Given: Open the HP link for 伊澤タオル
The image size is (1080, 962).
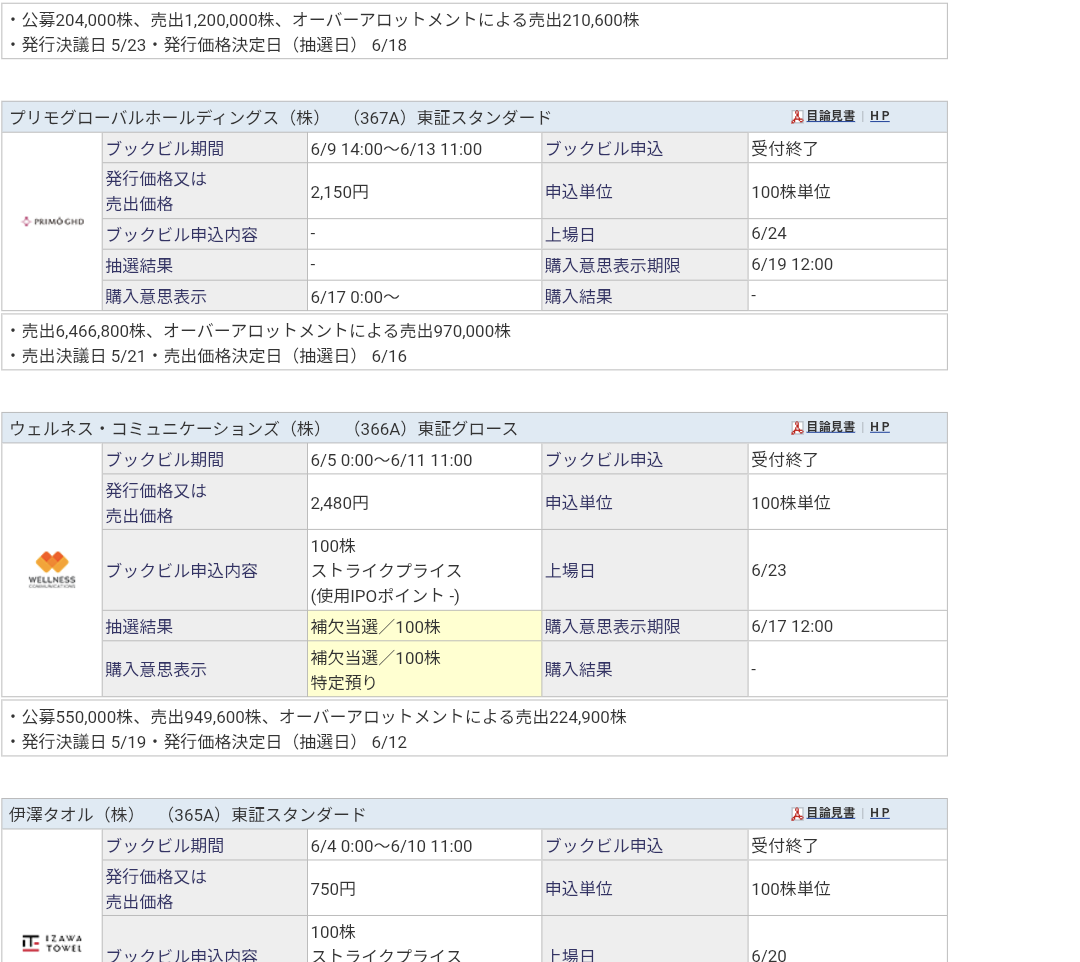Looking at the screenshot, I should 879,813.
